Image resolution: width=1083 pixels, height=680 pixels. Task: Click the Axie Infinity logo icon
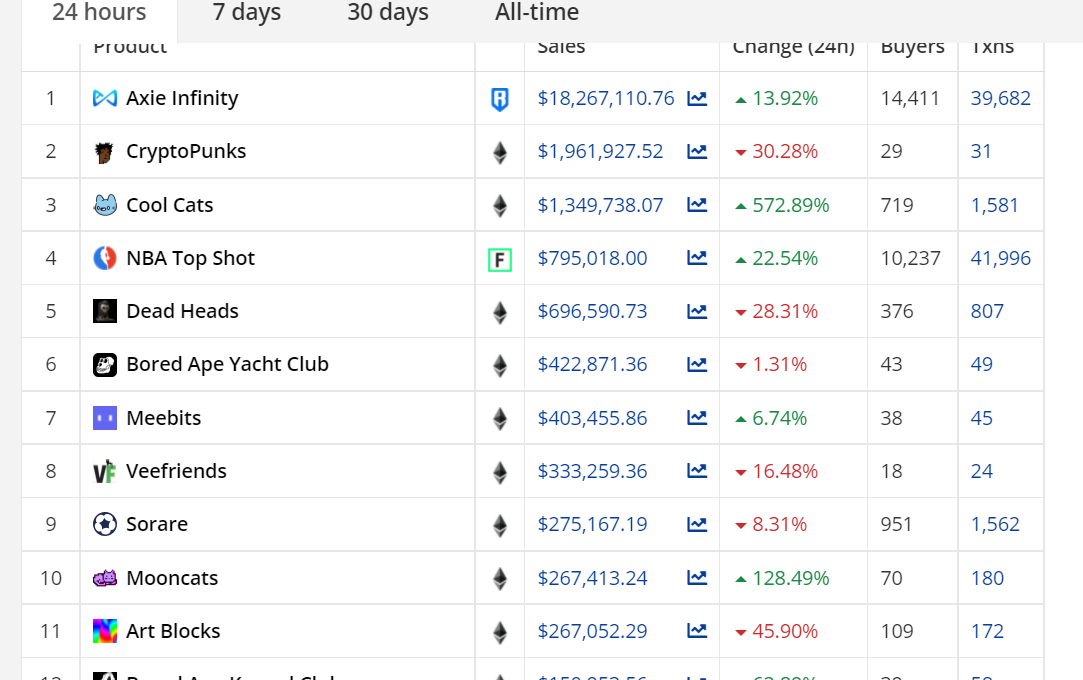[105, 98]
